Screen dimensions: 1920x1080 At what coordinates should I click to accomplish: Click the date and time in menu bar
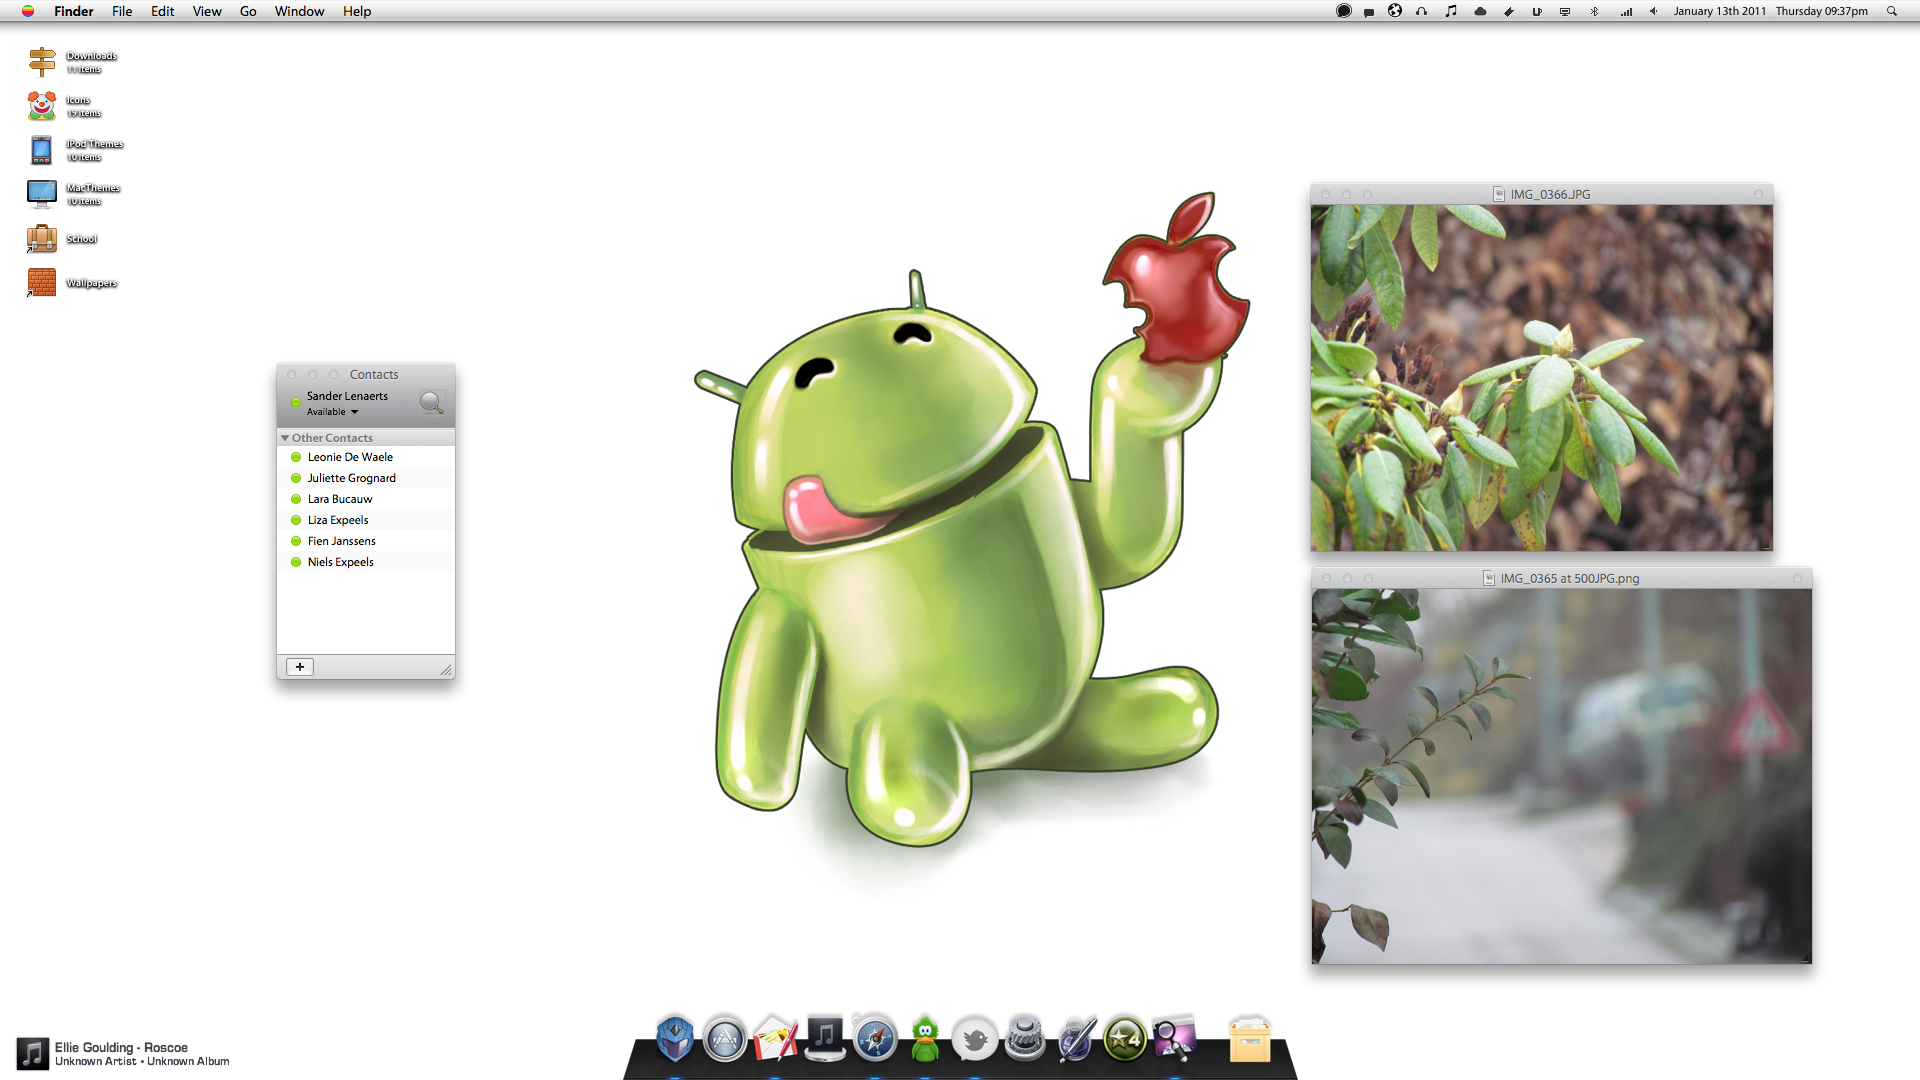(x=1771, y=11)
